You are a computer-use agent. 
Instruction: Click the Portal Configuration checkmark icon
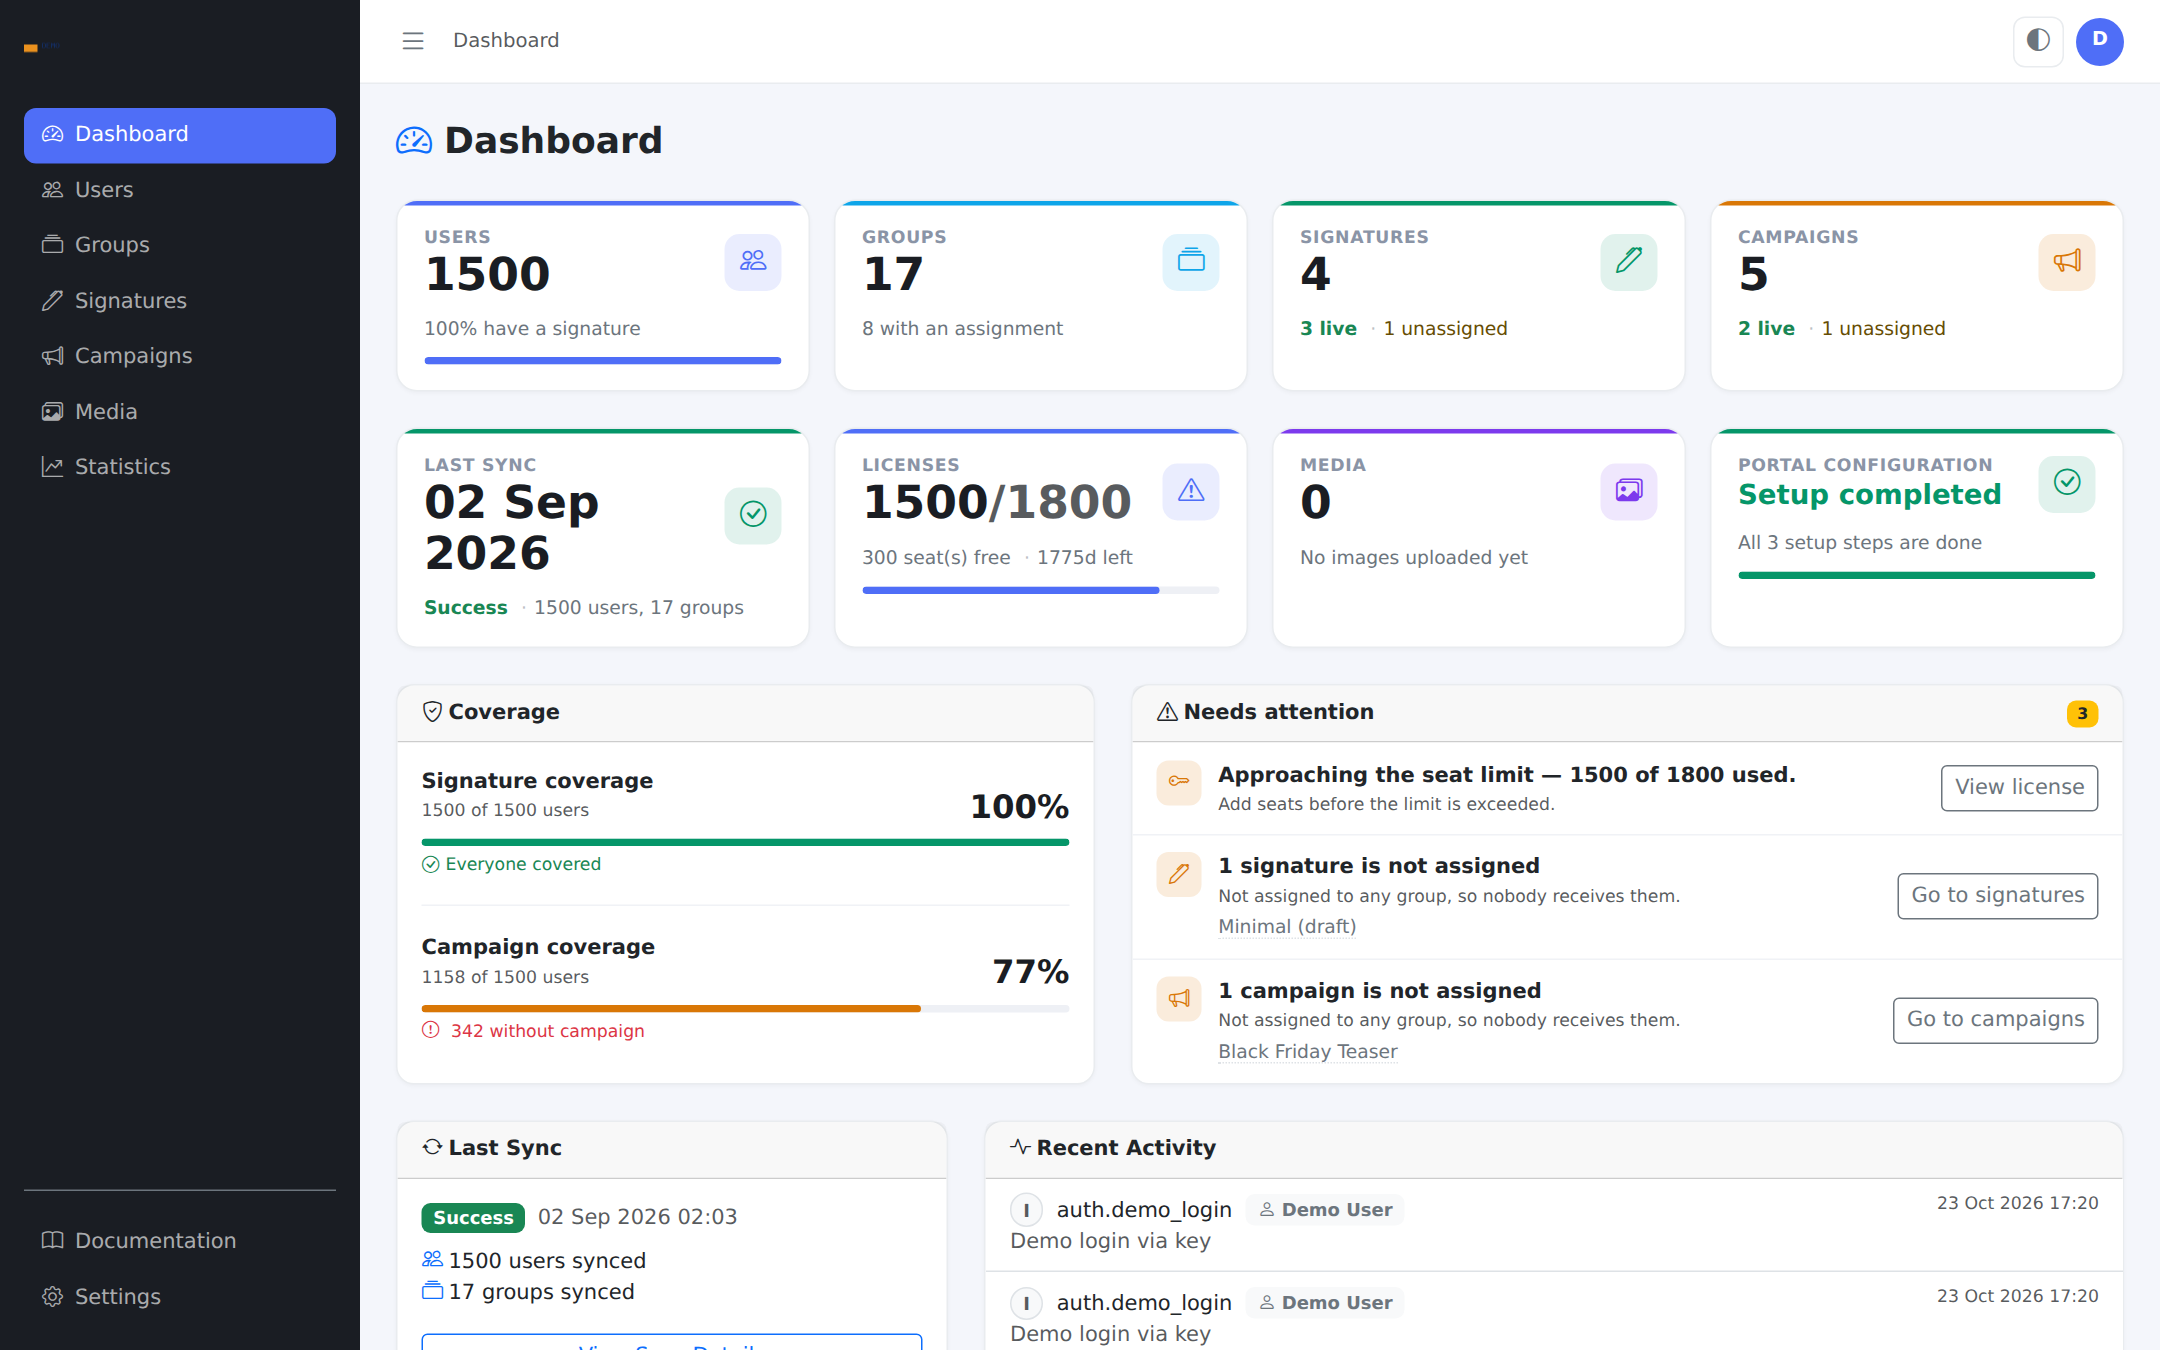tap(2067, 483)
